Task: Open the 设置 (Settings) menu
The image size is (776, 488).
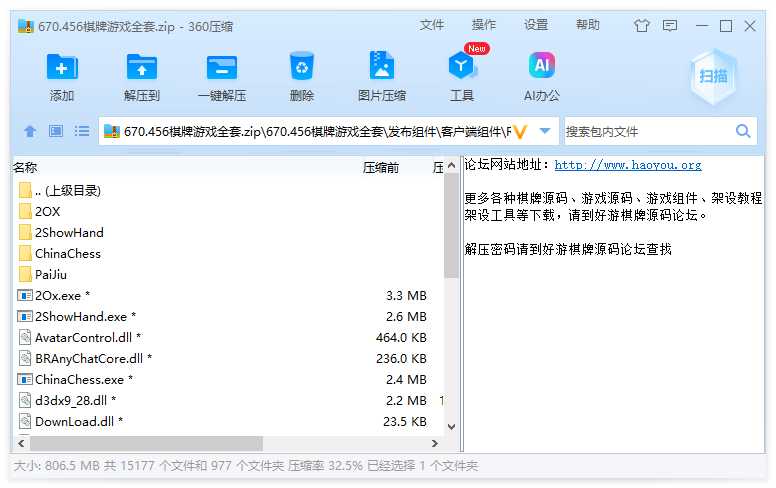Action: 536,25
